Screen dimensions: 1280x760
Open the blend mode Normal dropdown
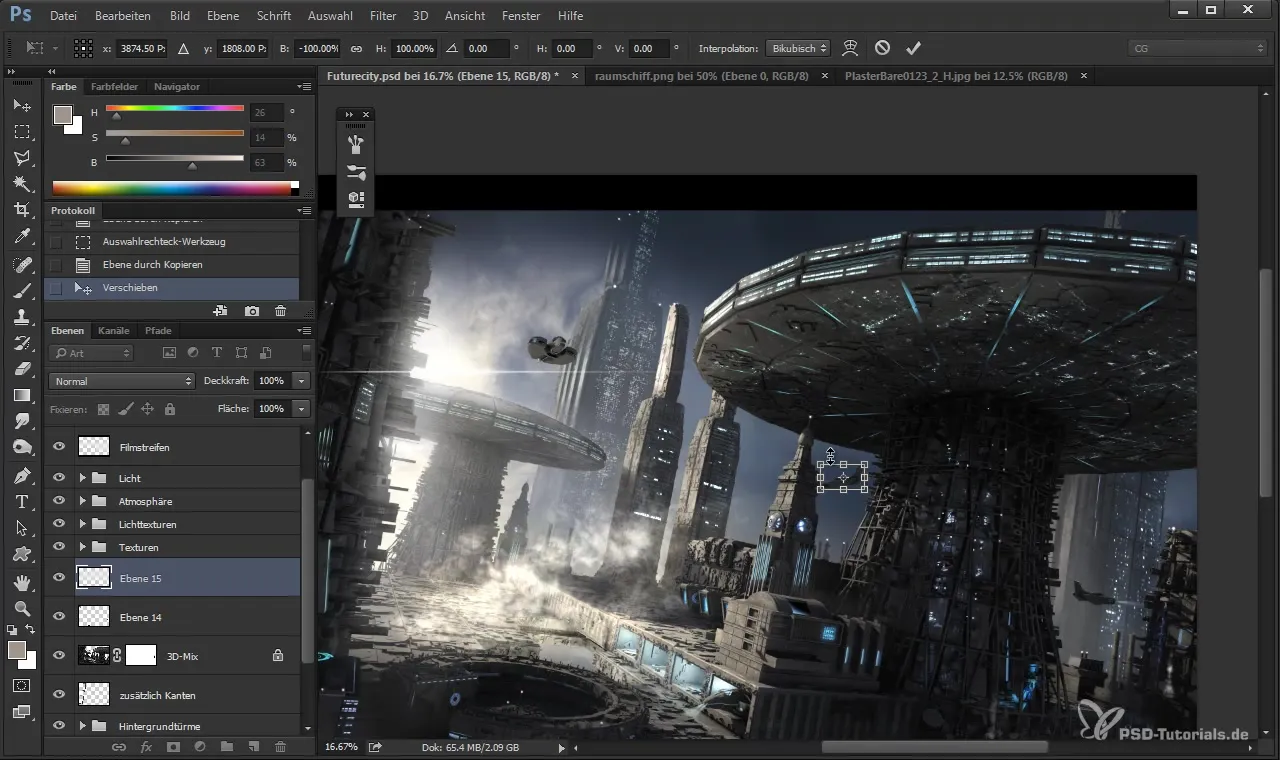[x=121, y=381]
